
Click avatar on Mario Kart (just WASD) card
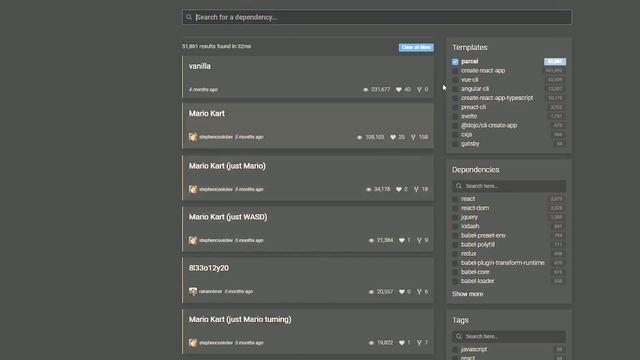tap(193, 240)
